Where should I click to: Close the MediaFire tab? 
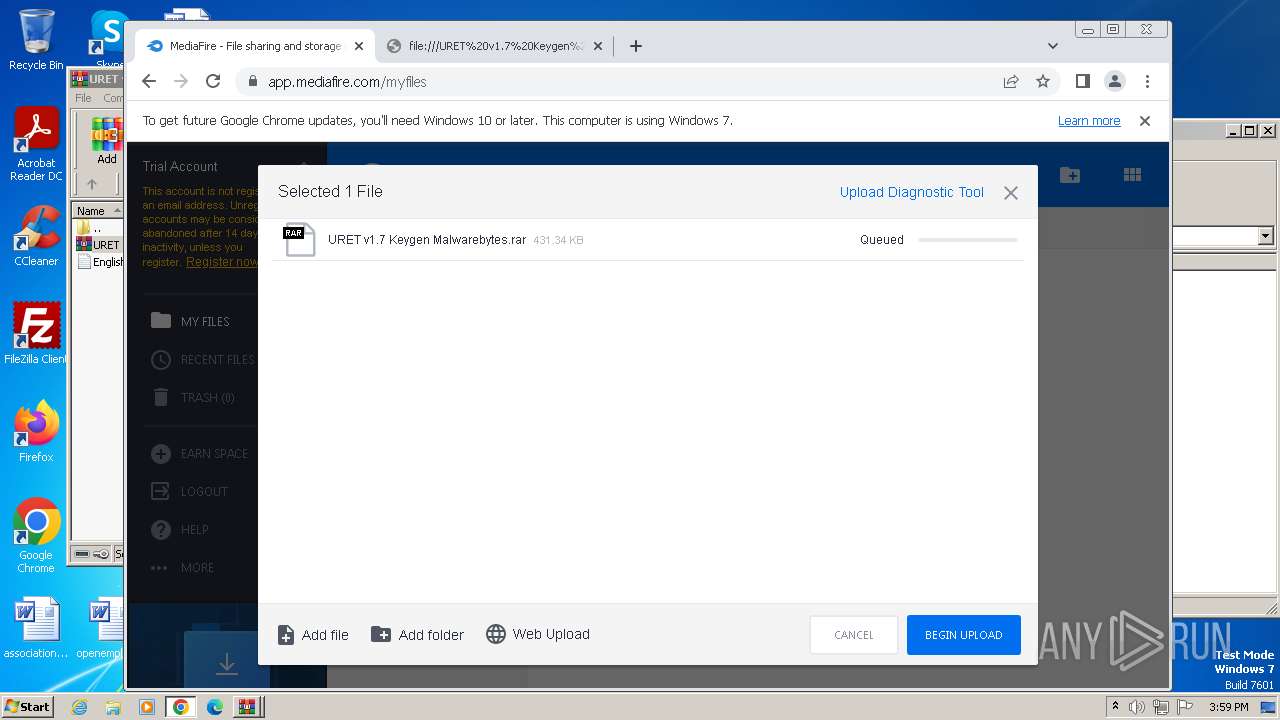(359, 46)
